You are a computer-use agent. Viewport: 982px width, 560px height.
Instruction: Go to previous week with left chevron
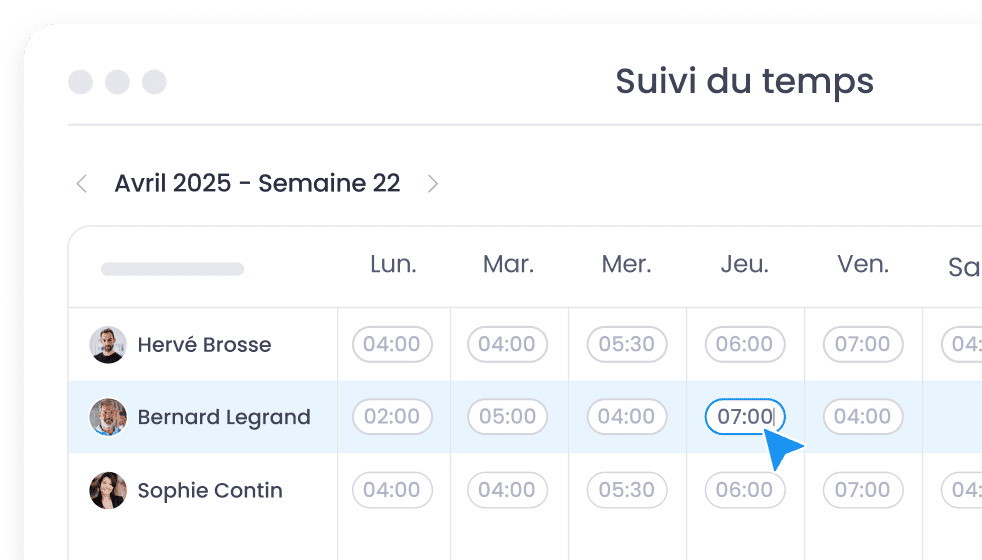[82, 184]
